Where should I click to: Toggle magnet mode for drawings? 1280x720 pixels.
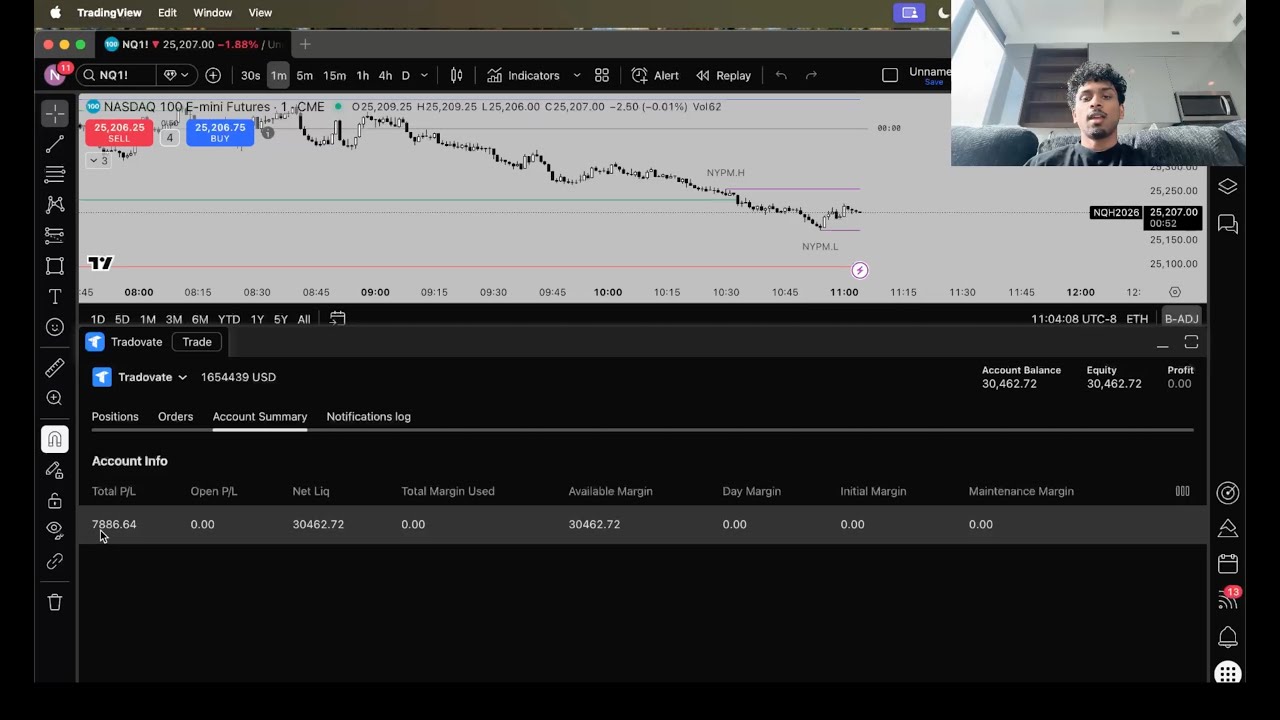(x=55, y=439)
